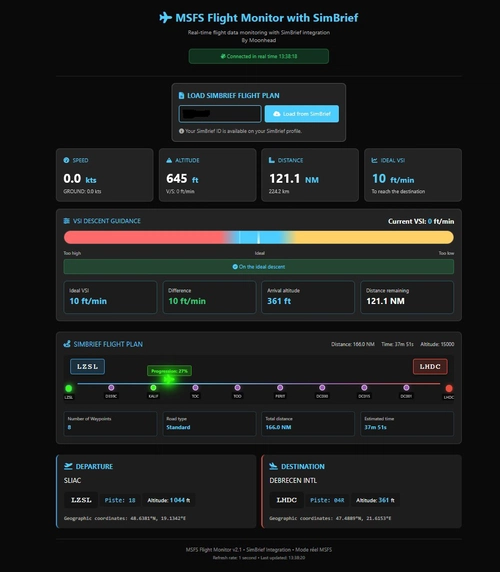Image resolution: width=500 pixels, height=572 pixels.
Task: Click the chart icon in the Ideal VSI card
Action: [374, 160]
